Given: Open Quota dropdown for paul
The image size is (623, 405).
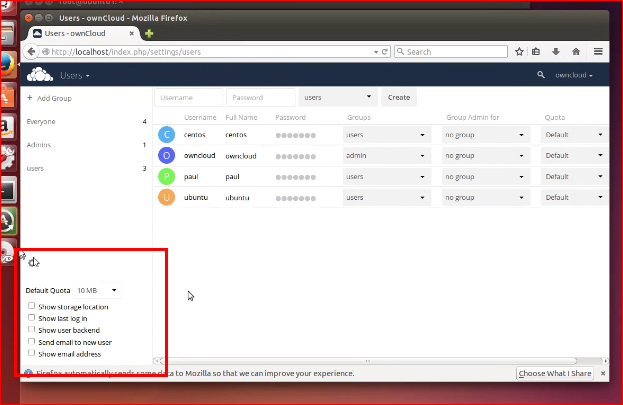Looking at the screenshot, I should click(575, 177).
